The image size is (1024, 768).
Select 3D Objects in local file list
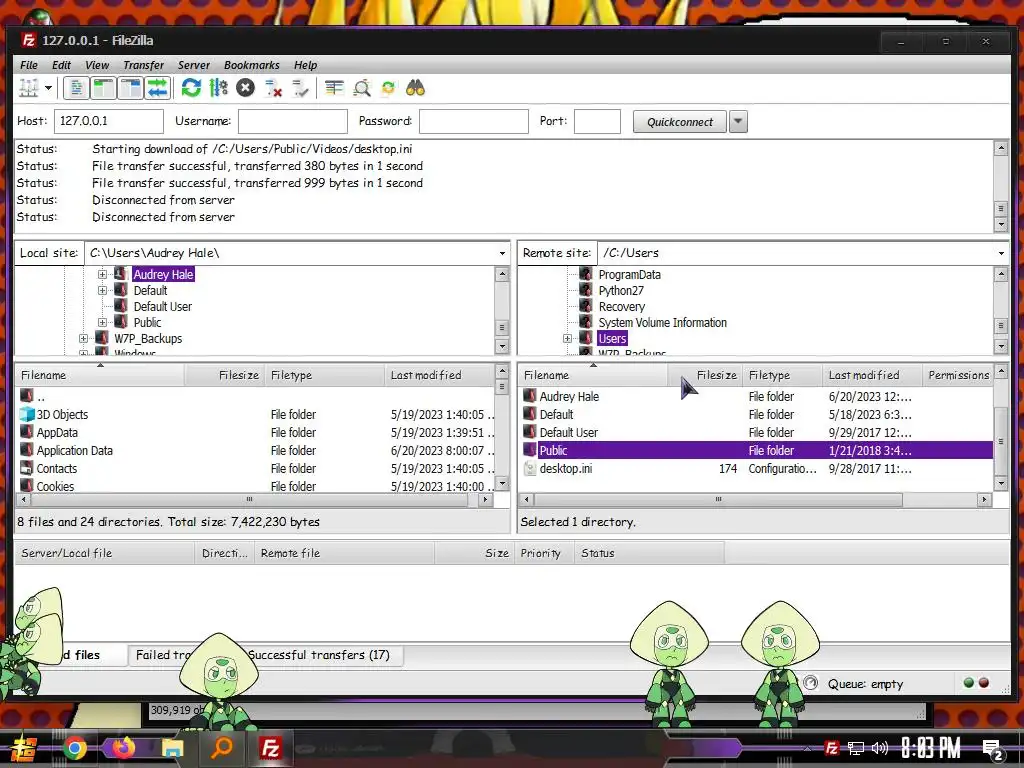pyautogui.click(x=62, y=415)
